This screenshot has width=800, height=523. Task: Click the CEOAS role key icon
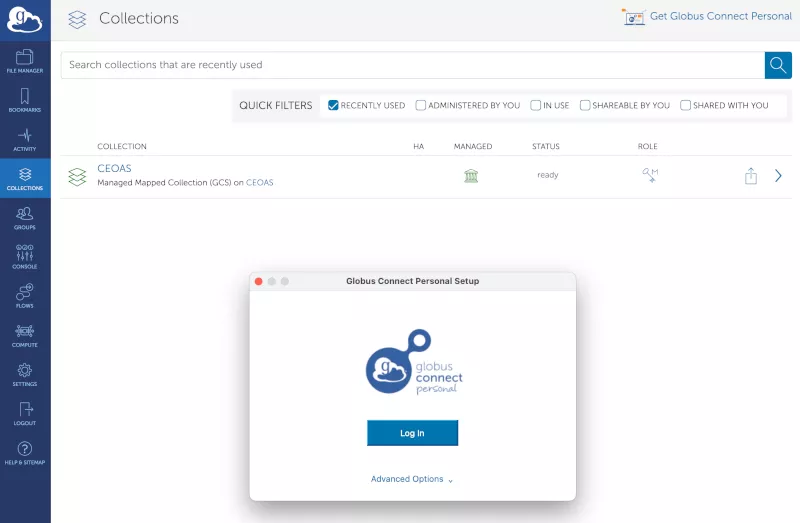tap(649, 175)
